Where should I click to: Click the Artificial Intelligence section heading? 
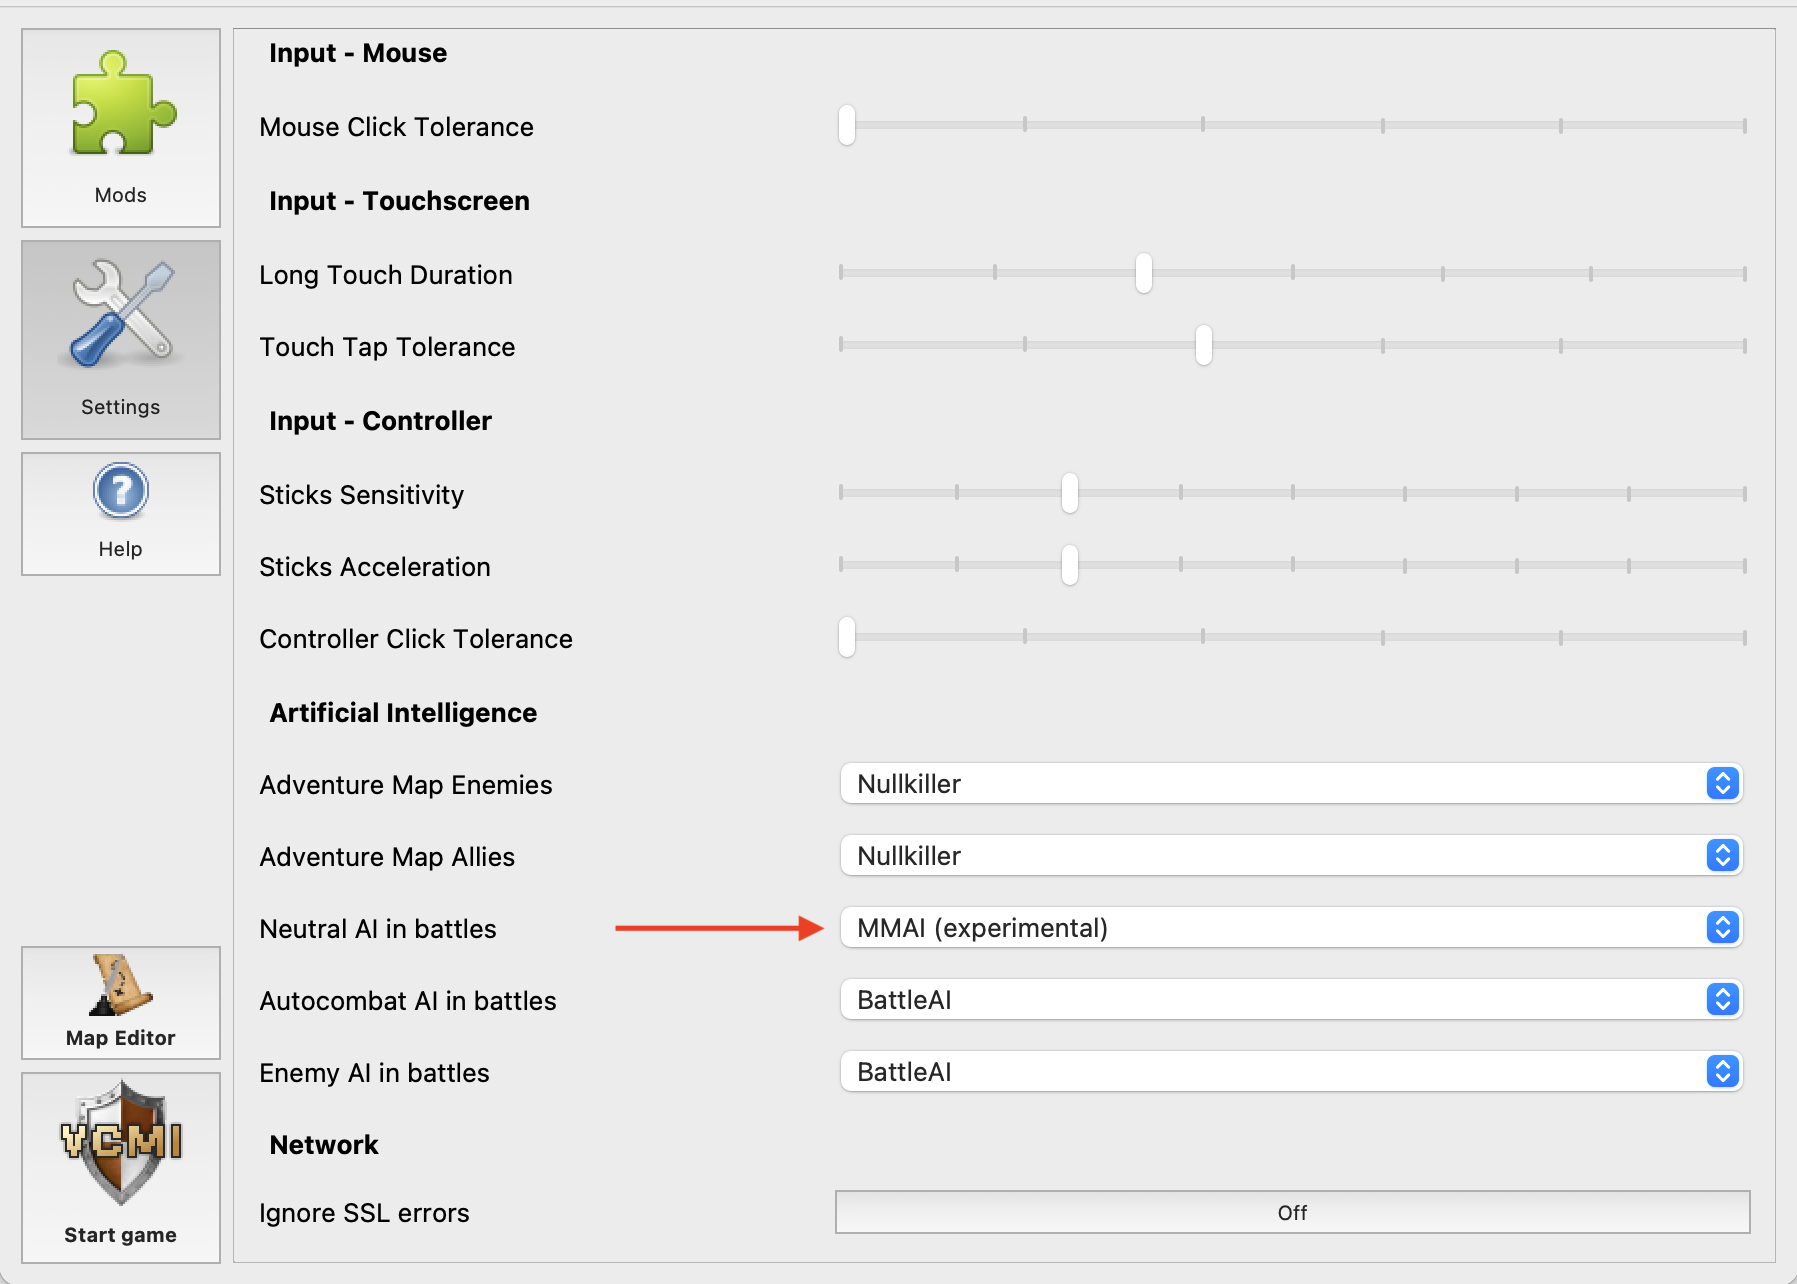403,713
